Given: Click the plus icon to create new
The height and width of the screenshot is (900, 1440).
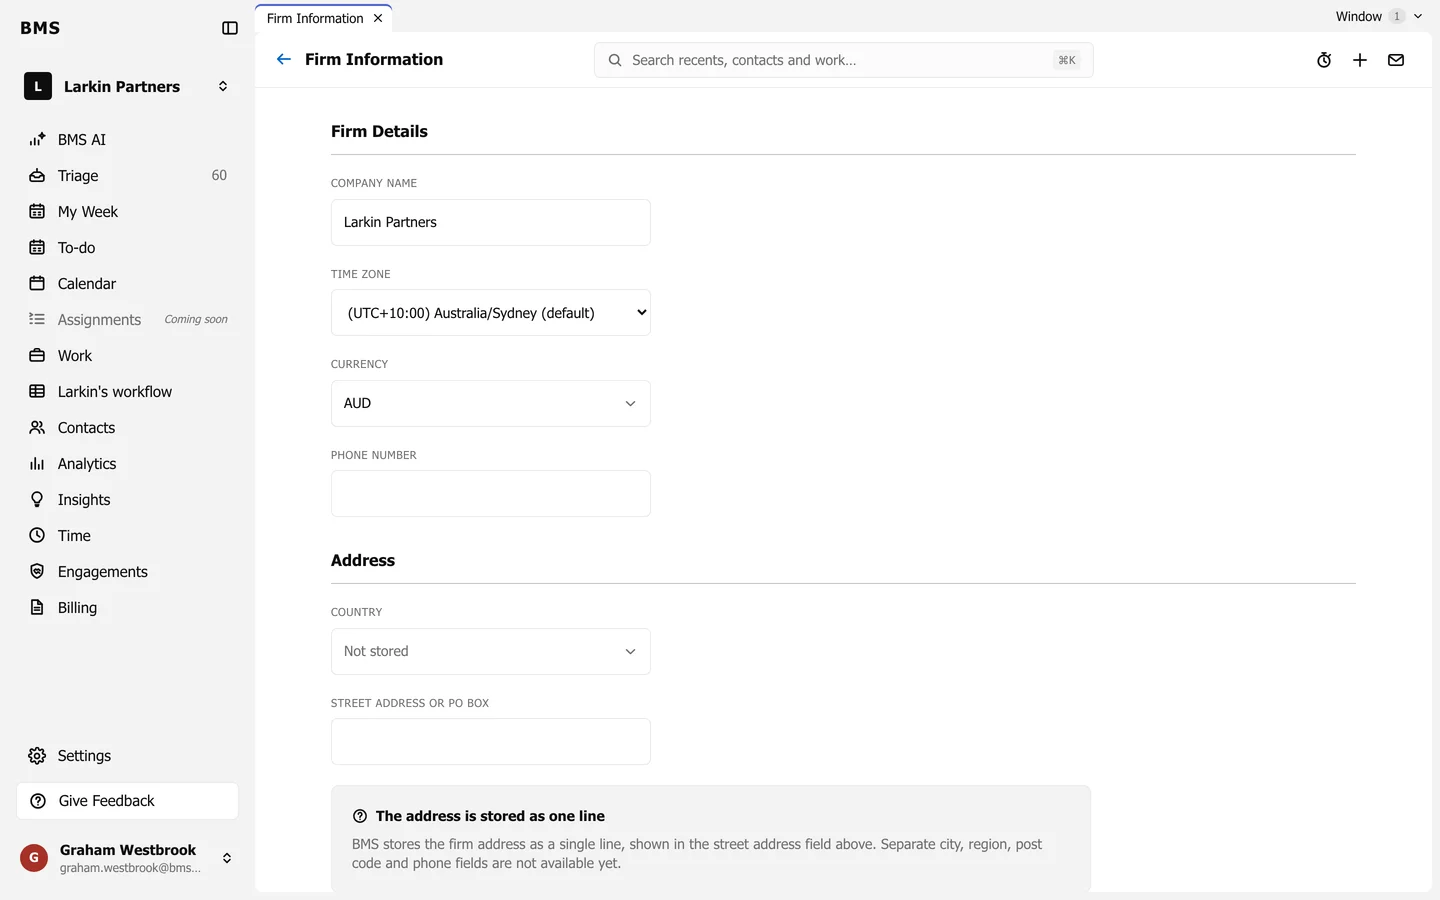Looking at the screenshot, I should point(1360,60).
